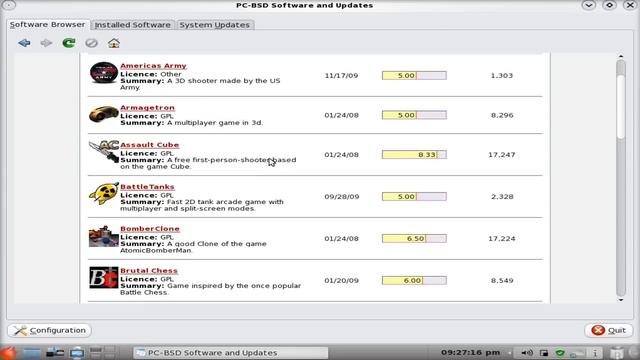The height and width of the screenshot is (360, 640).
Task: Click download count 17,224
Action: click(502, 238)
